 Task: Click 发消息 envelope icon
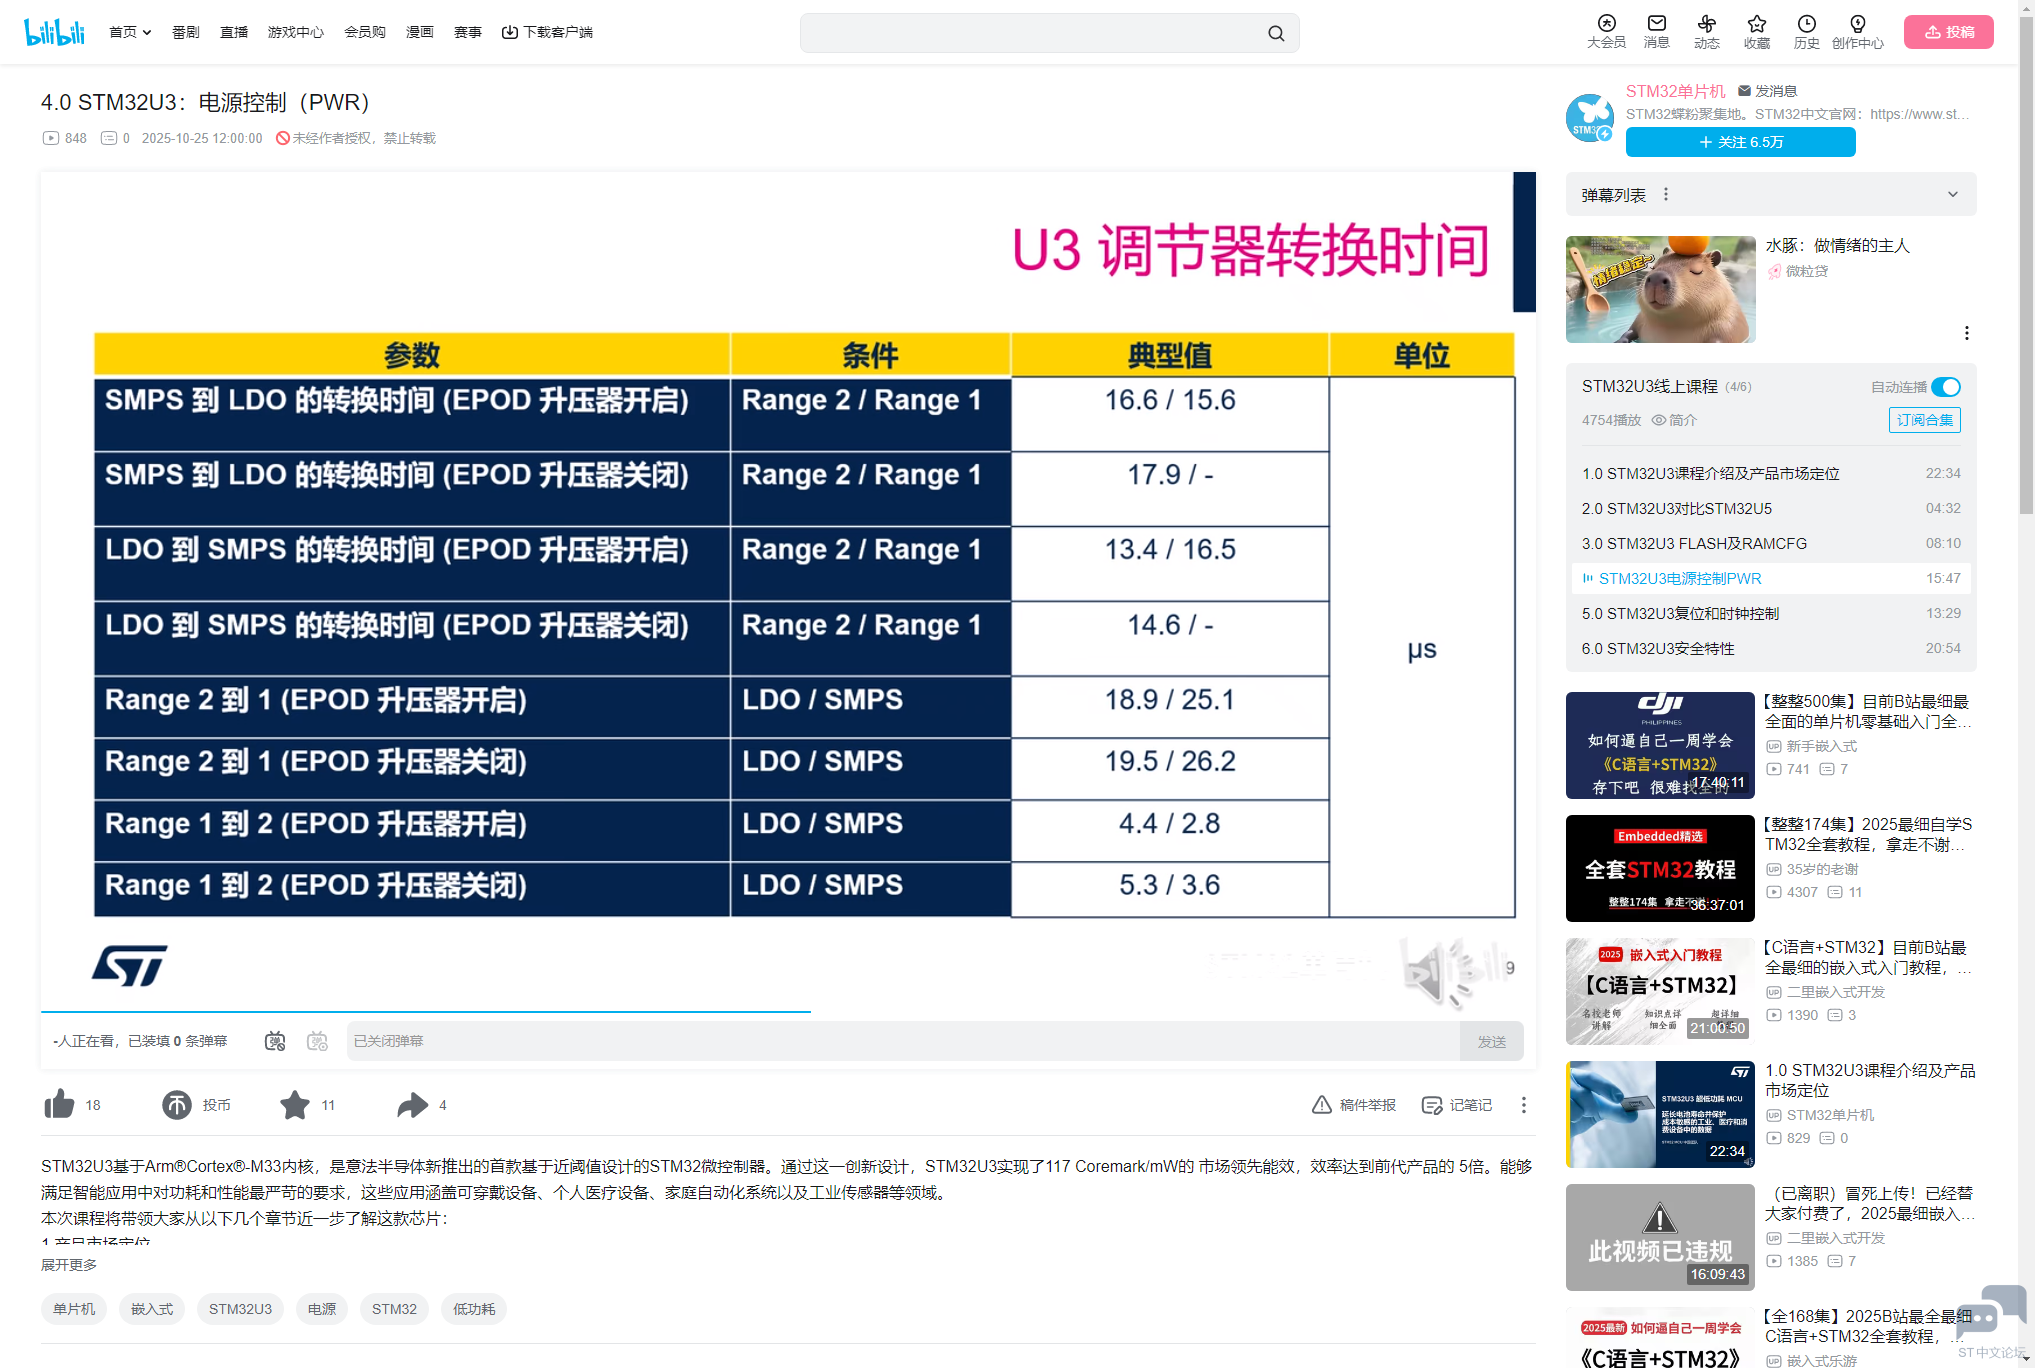pos(1744,91)
